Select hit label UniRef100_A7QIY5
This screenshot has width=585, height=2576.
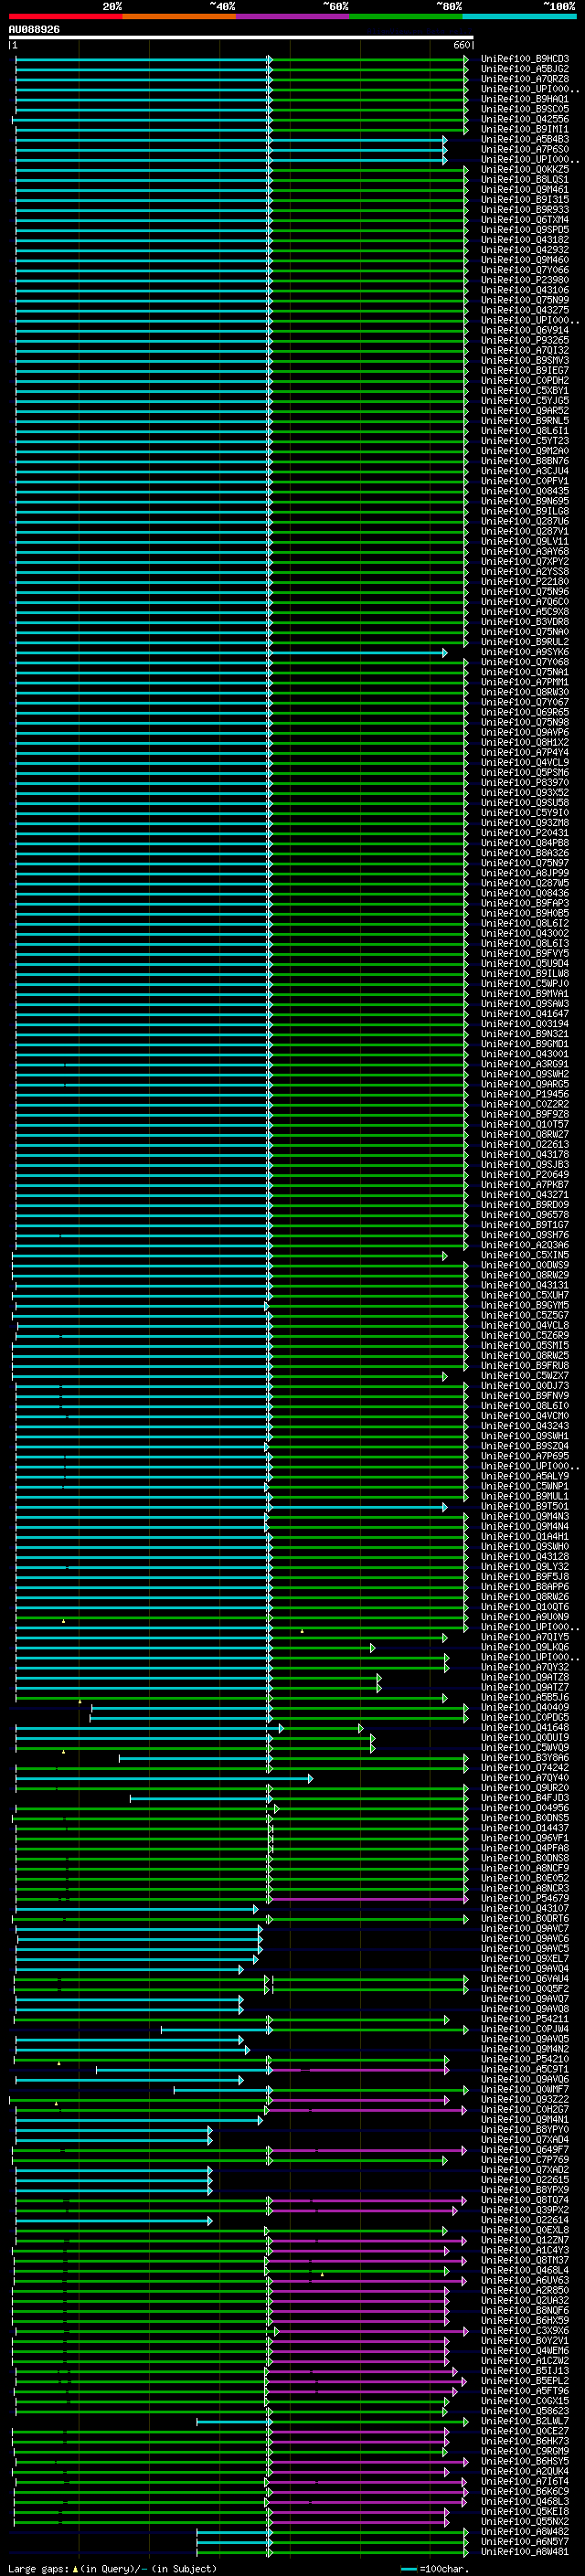pyautogui.click(x=525, y=1638)
